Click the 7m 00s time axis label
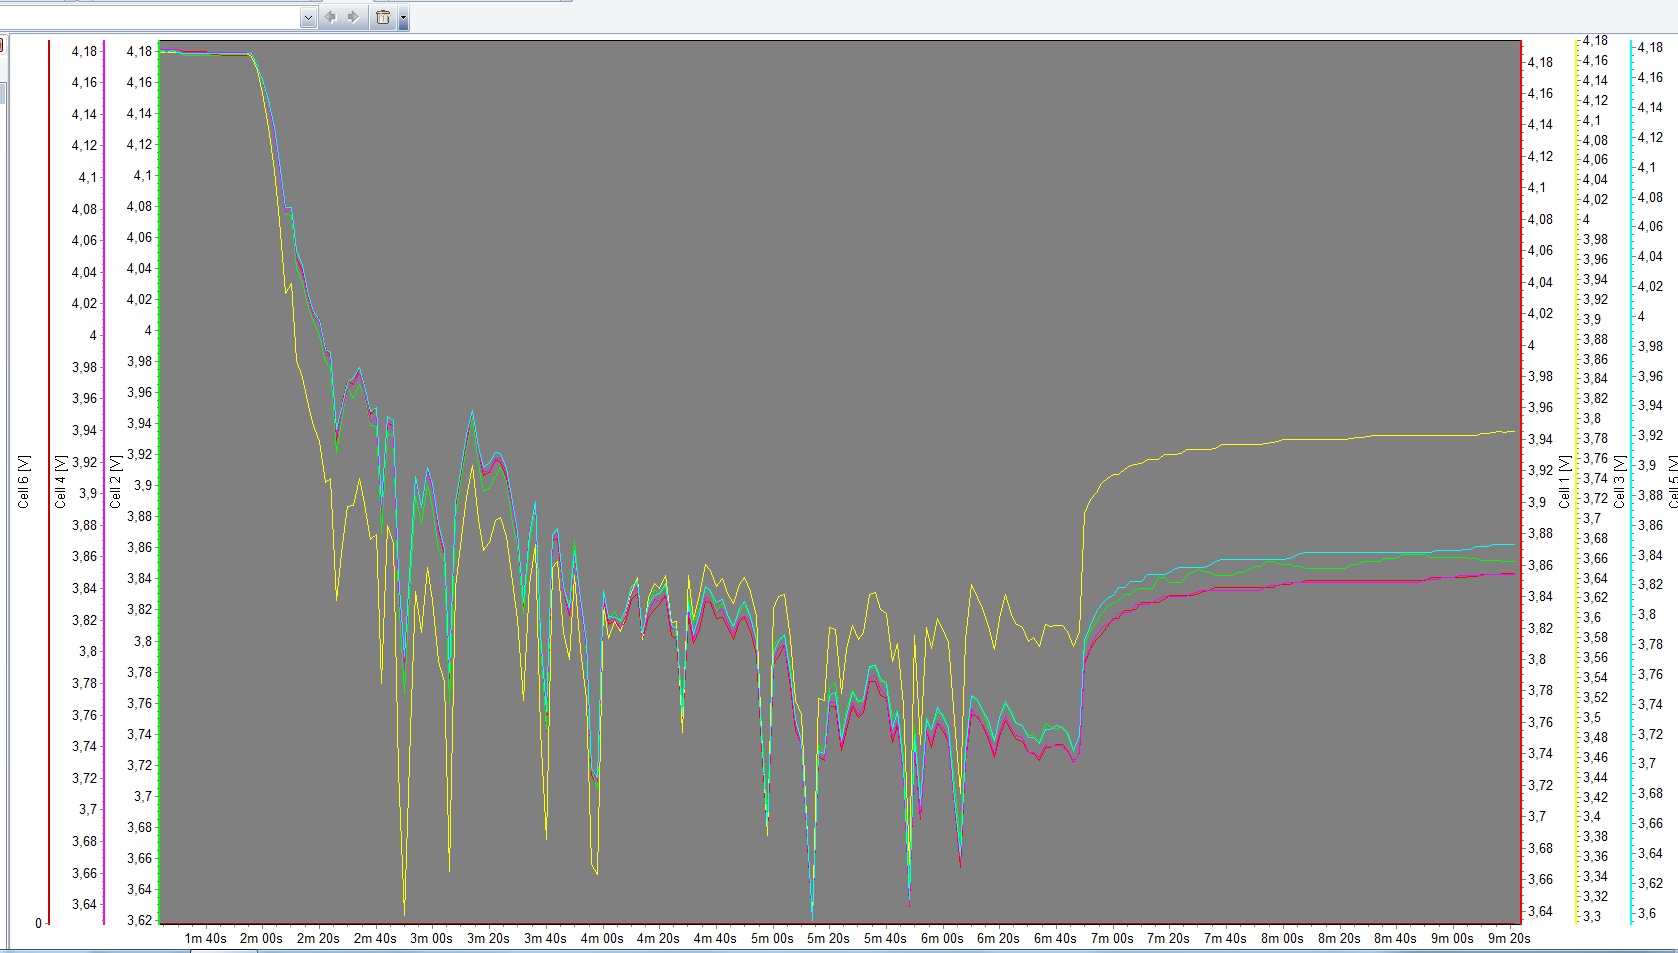Screen dimensions: 1678x953 (x=1112, y=938)
